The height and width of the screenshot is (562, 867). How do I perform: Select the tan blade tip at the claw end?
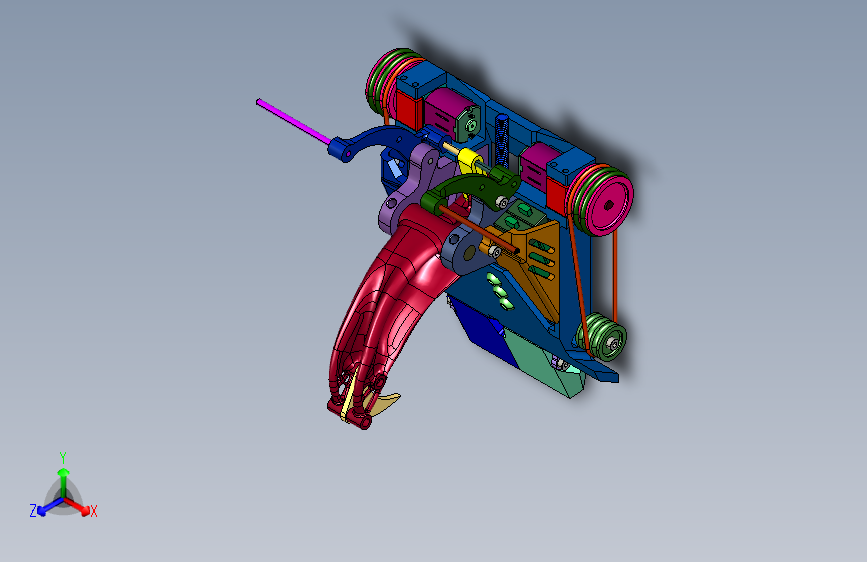(386, 405)
